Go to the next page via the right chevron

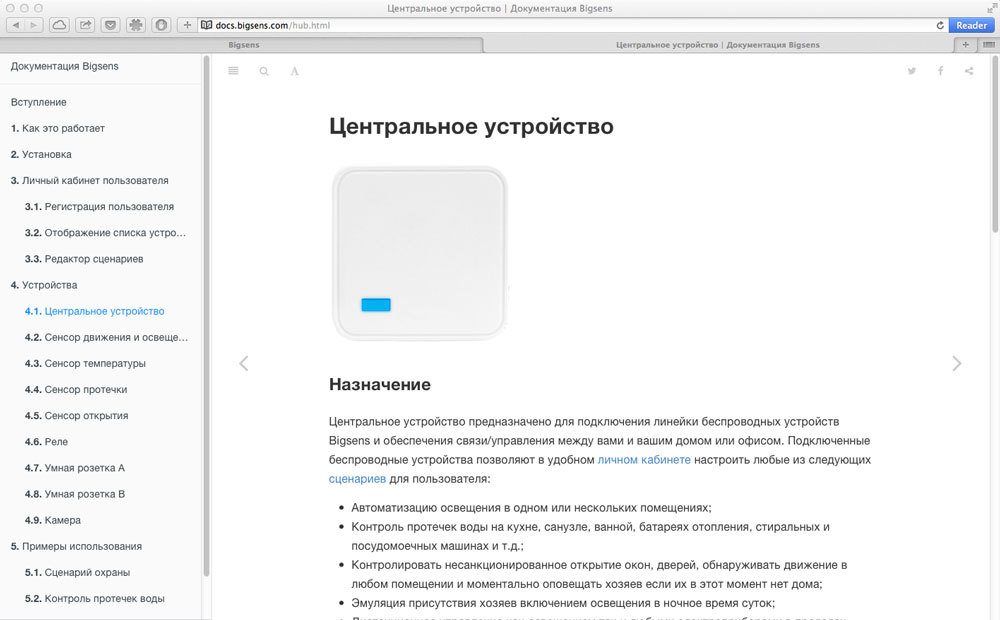[x=956, y=363]
